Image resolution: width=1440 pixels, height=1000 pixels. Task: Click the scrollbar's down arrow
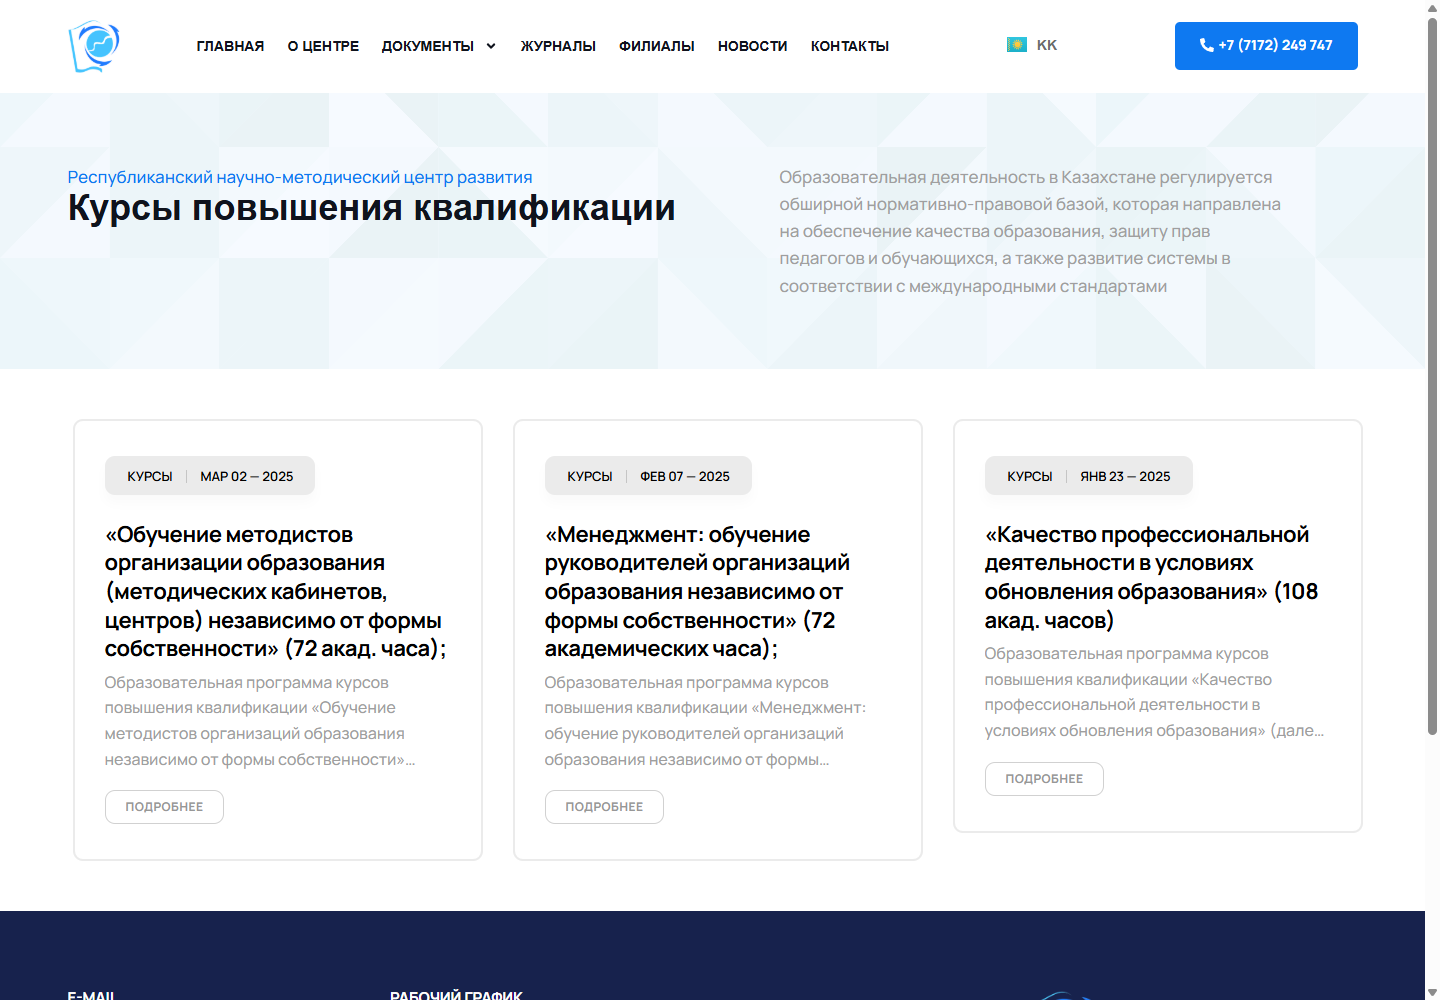coord(1432,992)
